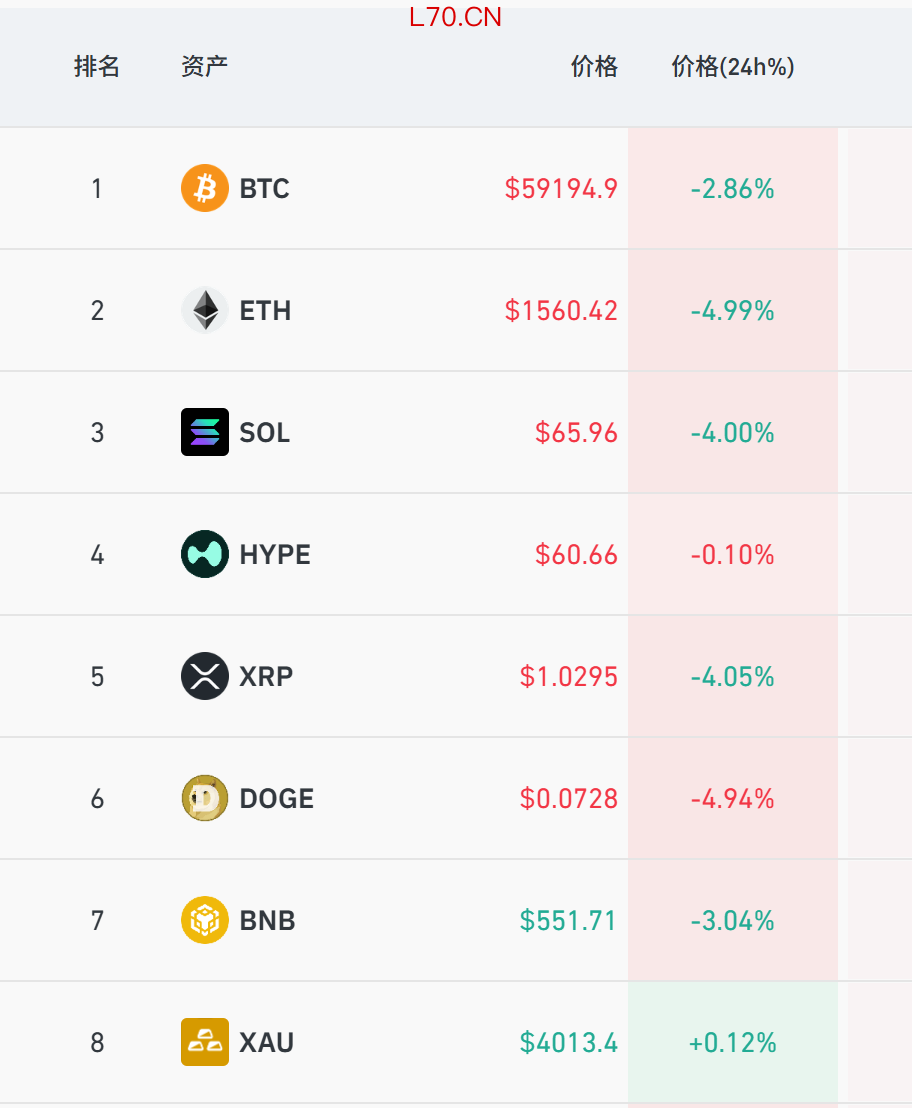
Task: Click the BNB coin icon
Action: (205, 920)
